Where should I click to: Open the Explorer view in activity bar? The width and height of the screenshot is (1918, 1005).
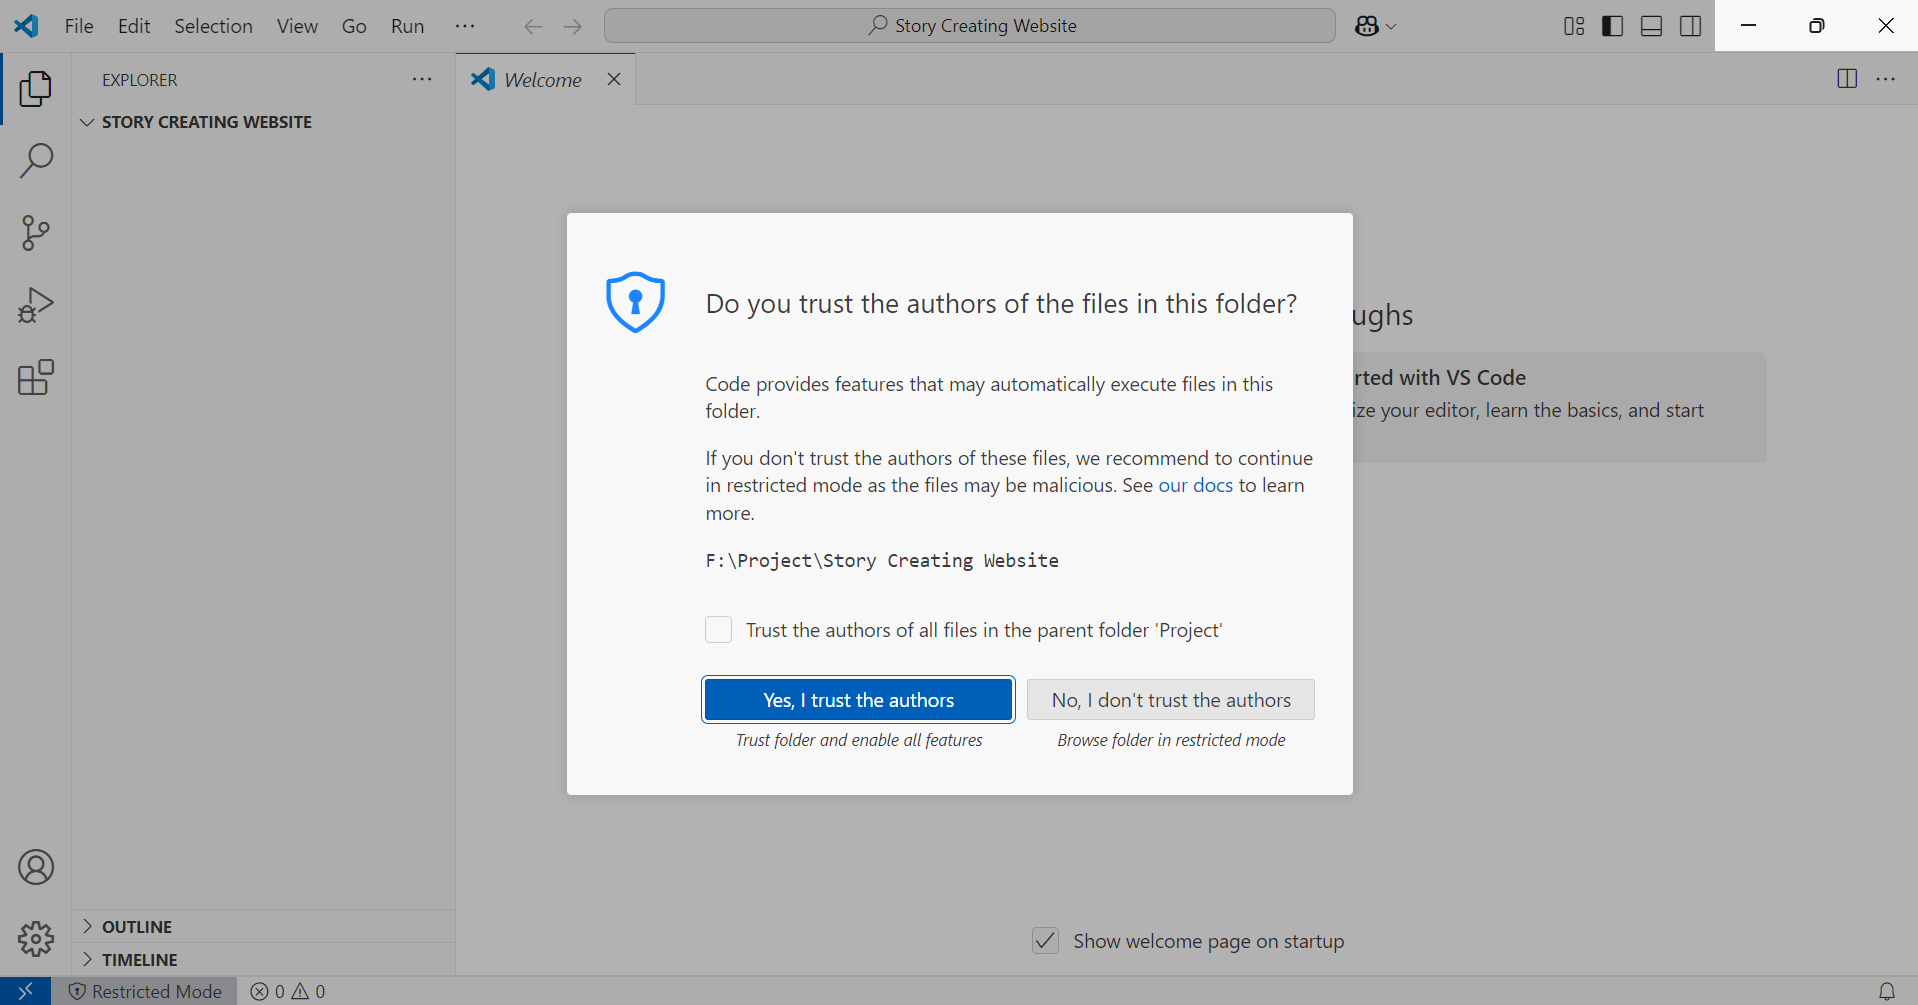click(x=36, y=89)
